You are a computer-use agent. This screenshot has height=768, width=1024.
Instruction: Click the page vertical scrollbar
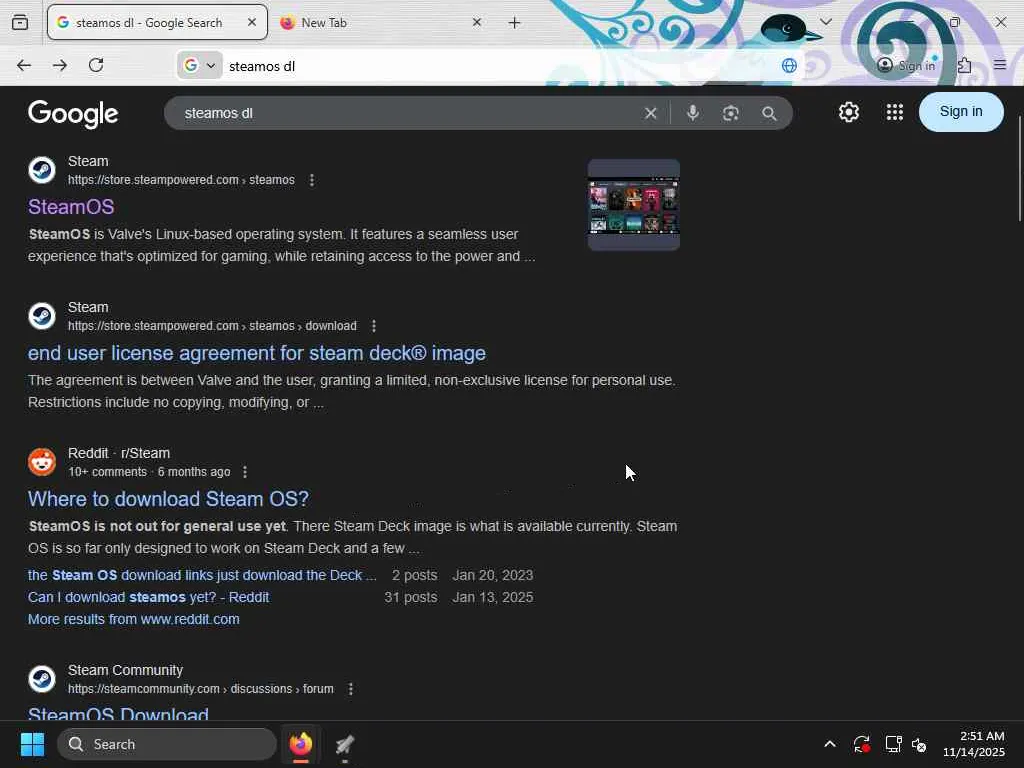point(1019,169)
